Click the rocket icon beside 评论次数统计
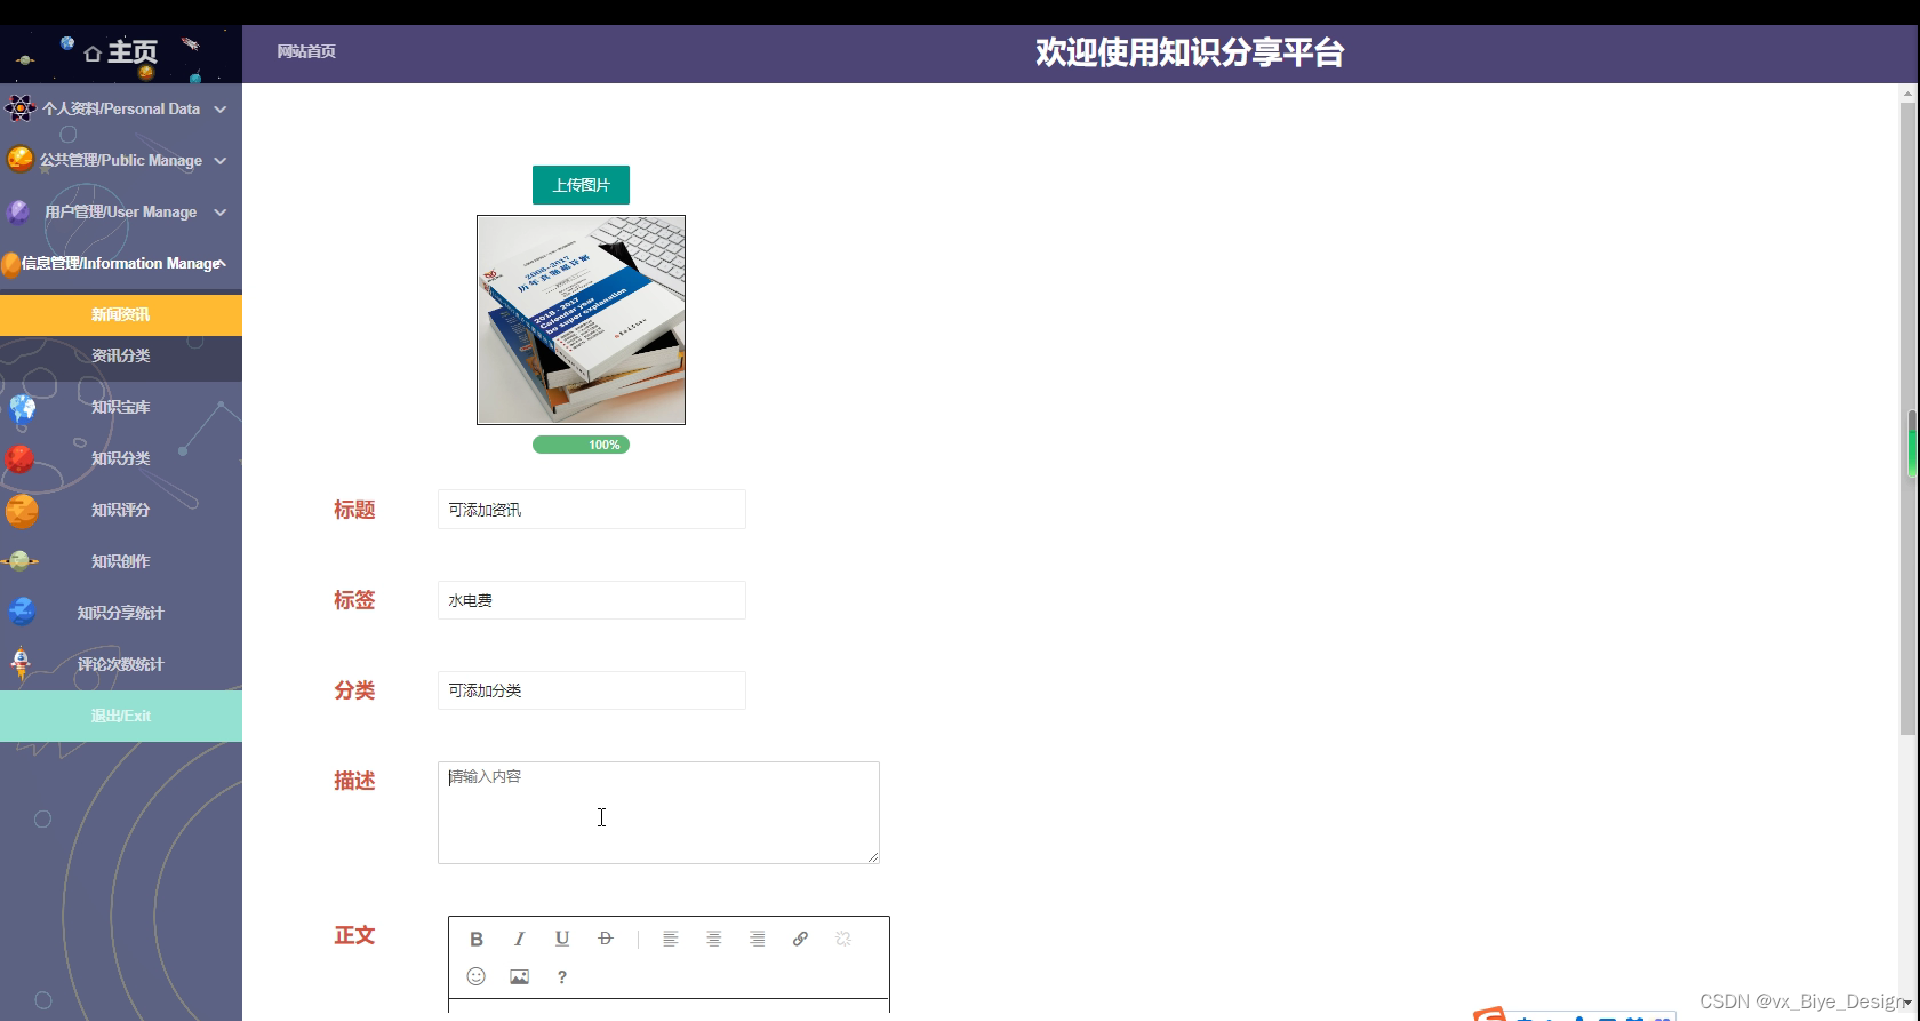Viewport: 1920px width, 1021px height. (x=21, y=663)
